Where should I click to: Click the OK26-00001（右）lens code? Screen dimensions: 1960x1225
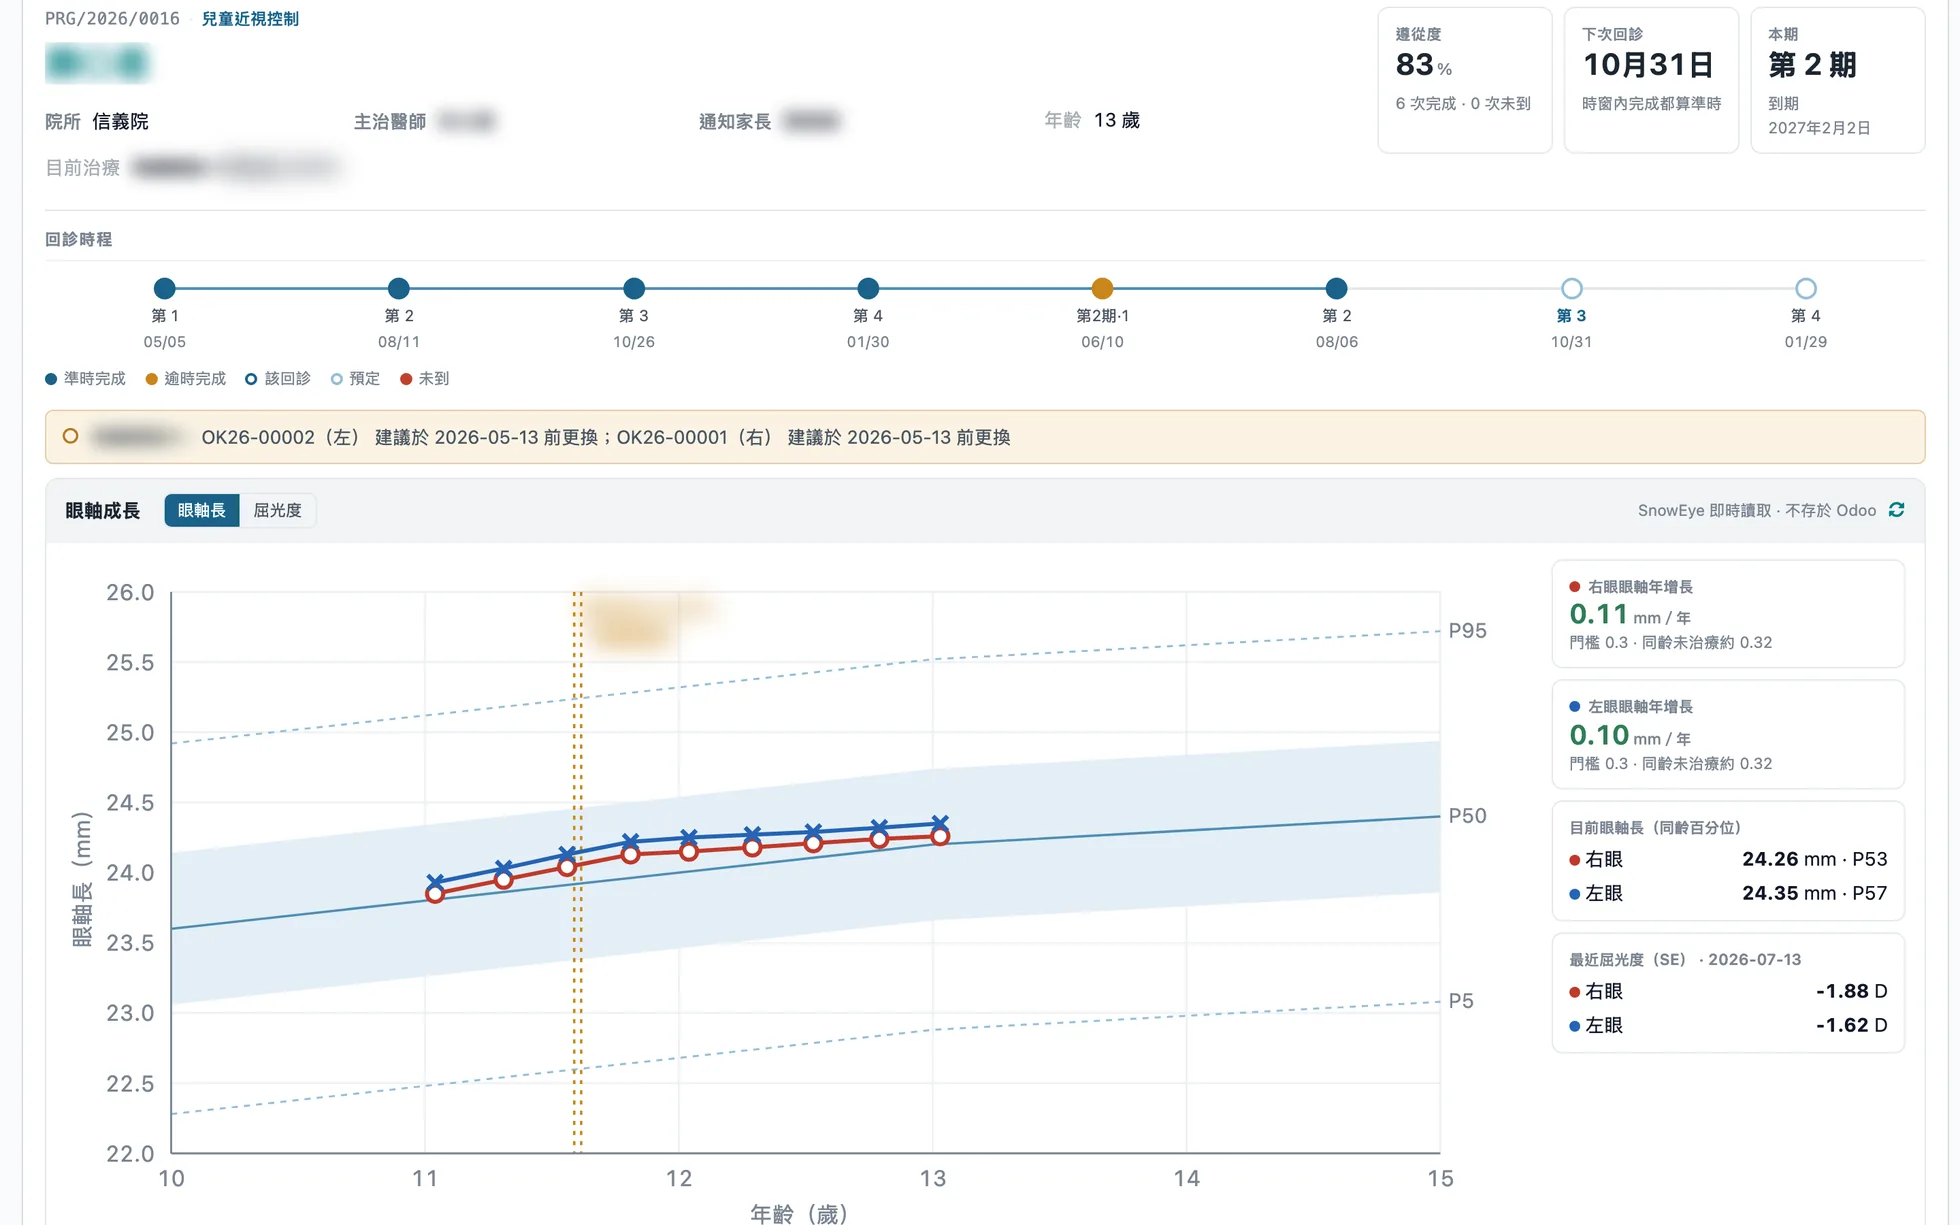click(695, 437)
